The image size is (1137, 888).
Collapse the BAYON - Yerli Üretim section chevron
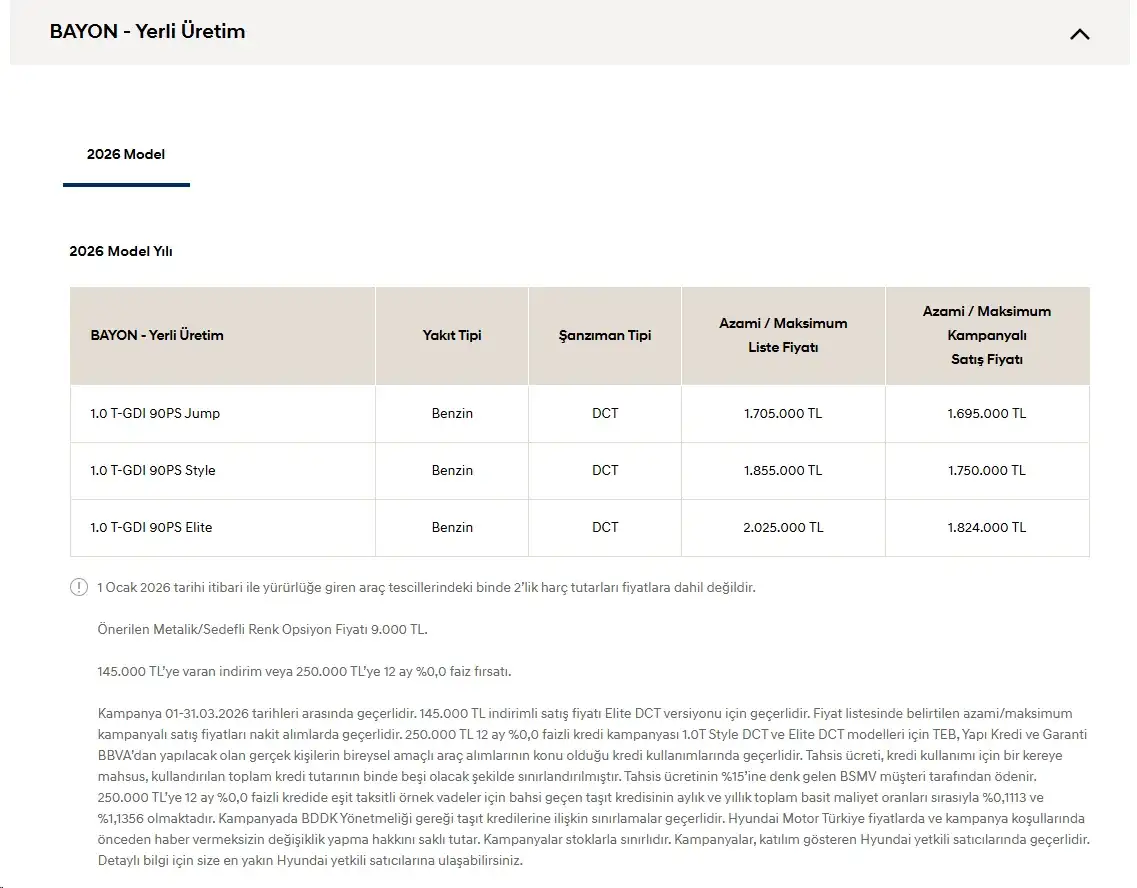coord(1079,34)
